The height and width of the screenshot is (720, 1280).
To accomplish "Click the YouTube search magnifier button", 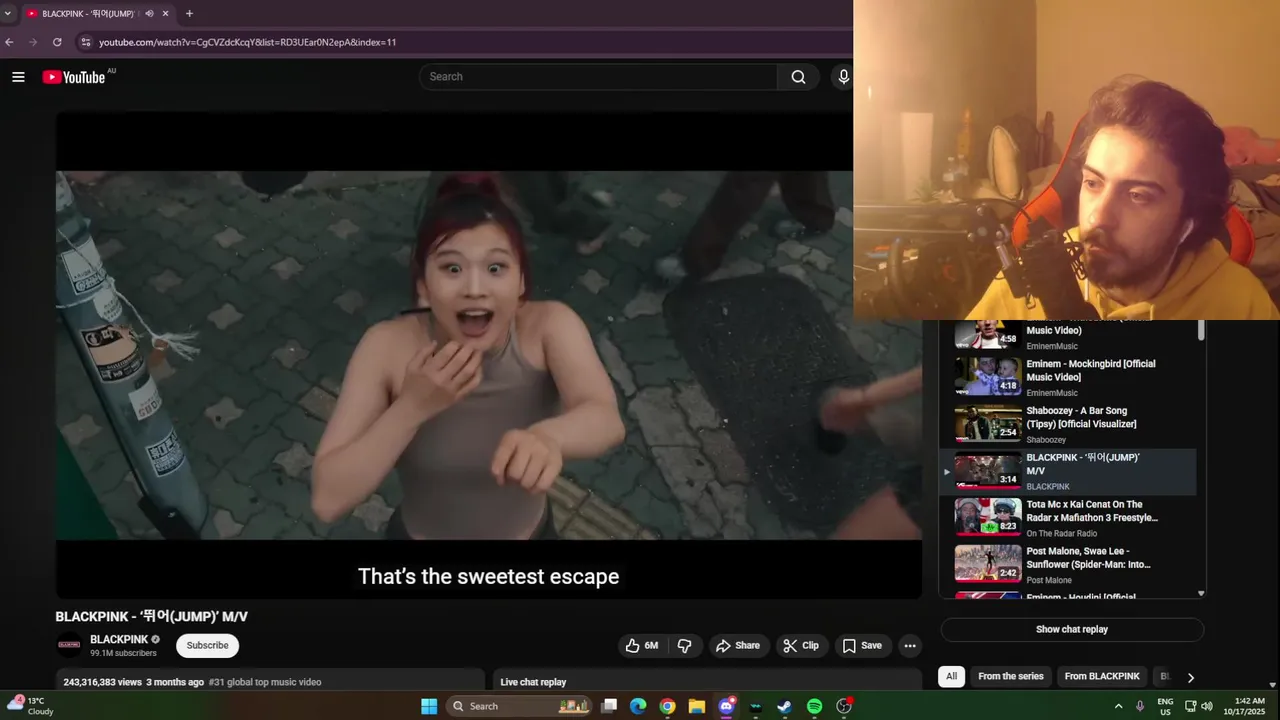I will pos(798,77).
